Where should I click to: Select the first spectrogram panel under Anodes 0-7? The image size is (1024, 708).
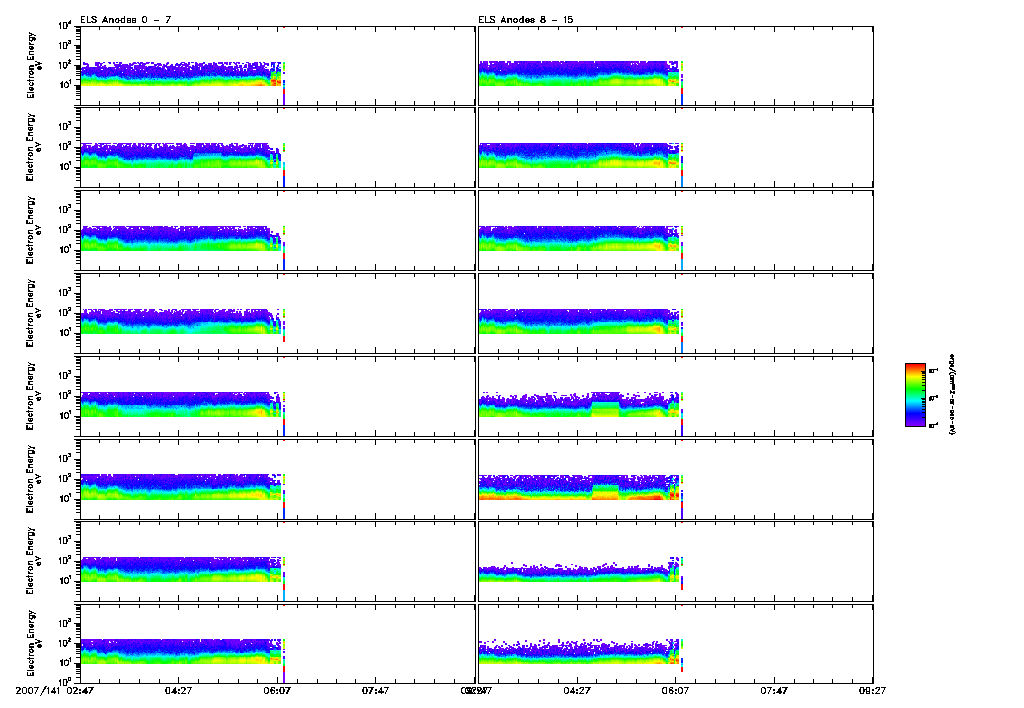pyautogui.click(x=277, y=65)
